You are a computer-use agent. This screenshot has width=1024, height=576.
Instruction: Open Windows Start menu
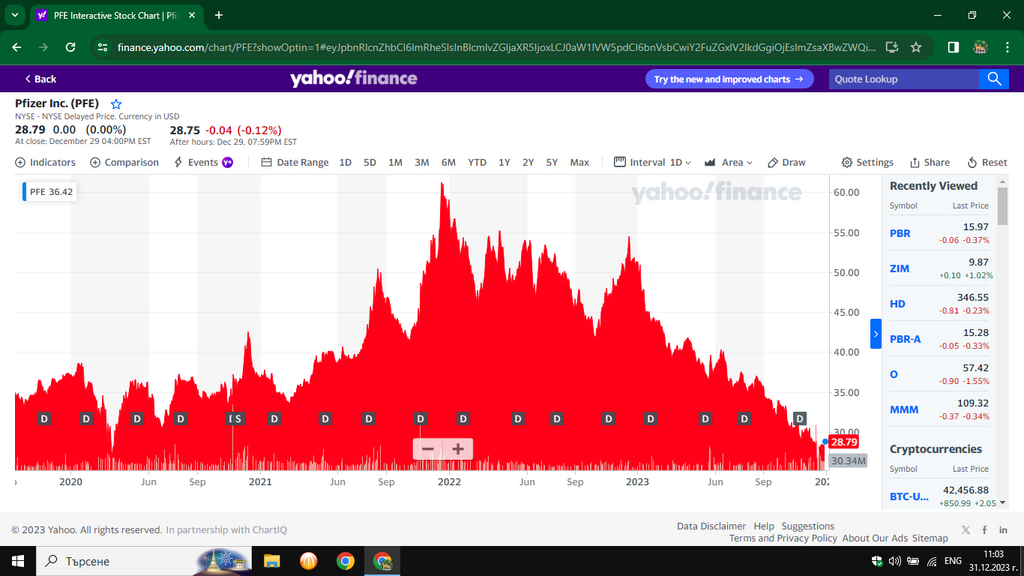point(18,561)
